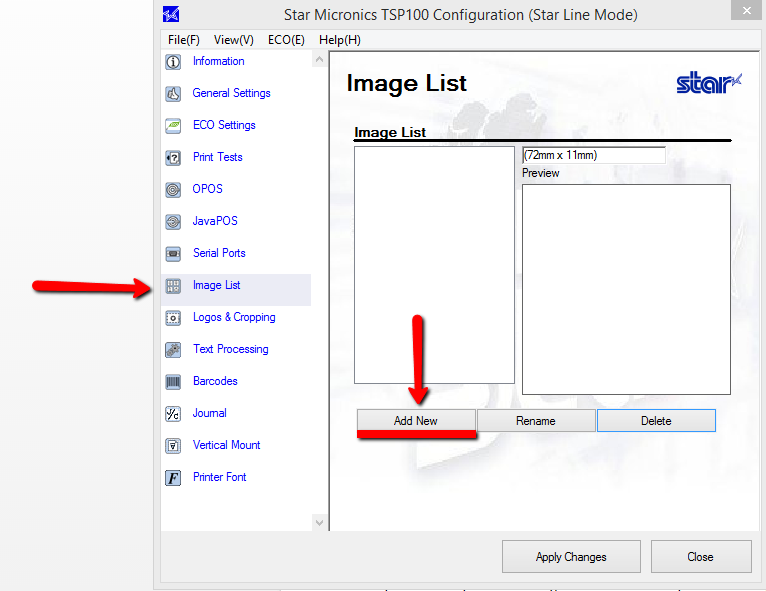Open the ECO(E) menu
Screen dimensions: 766x591
click(286, 40)
